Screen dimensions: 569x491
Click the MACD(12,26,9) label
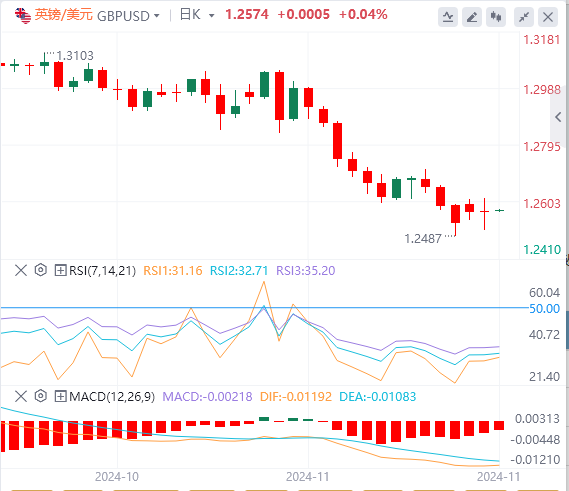pos(112,397)
